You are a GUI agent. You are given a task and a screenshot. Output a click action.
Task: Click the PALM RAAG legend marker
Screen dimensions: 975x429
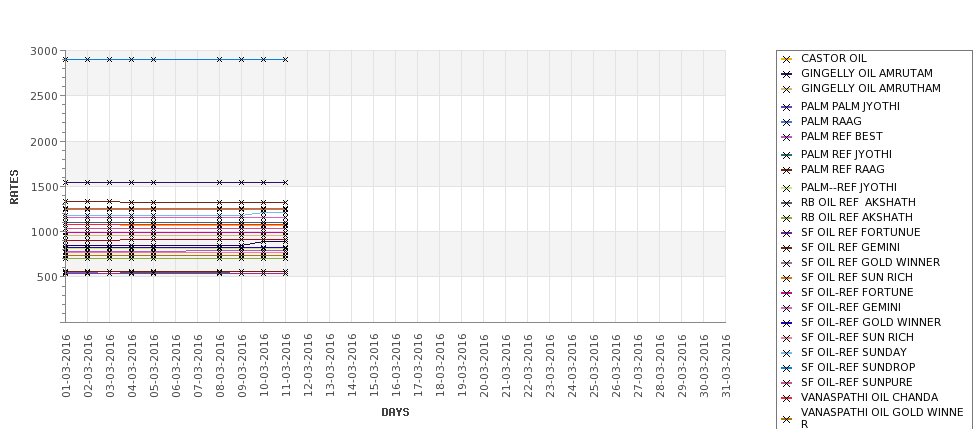click(787, 122)
